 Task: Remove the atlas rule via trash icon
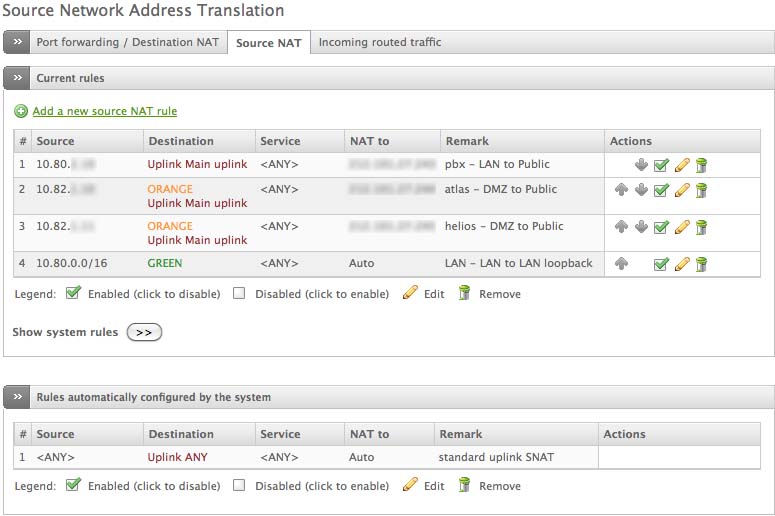(702, 190)
